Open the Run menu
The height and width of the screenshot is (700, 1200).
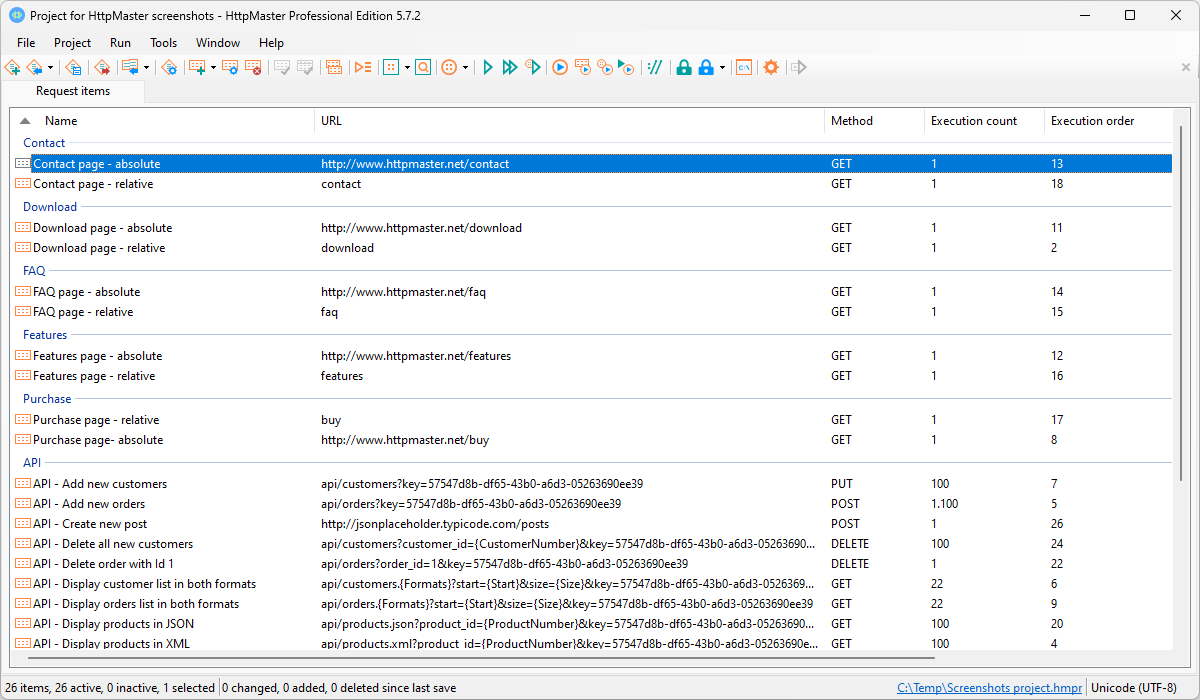tap(120, 43)
